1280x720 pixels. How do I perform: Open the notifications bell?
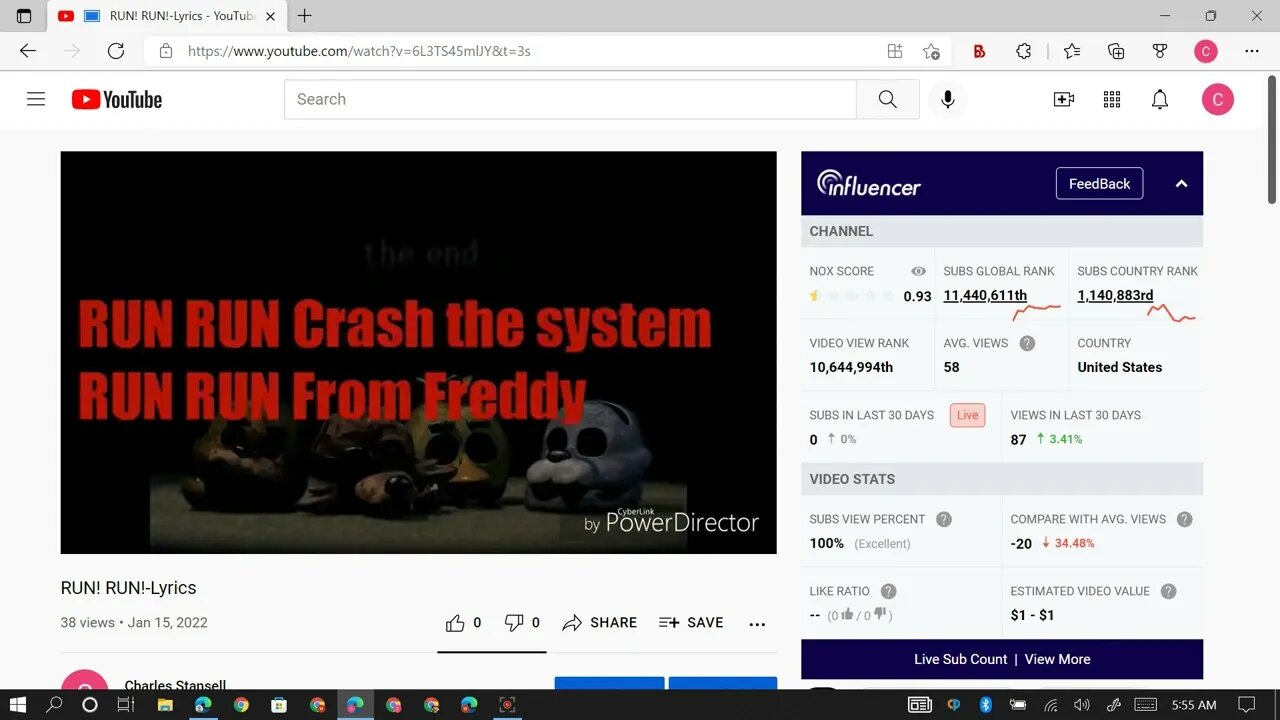(1160, 99)
